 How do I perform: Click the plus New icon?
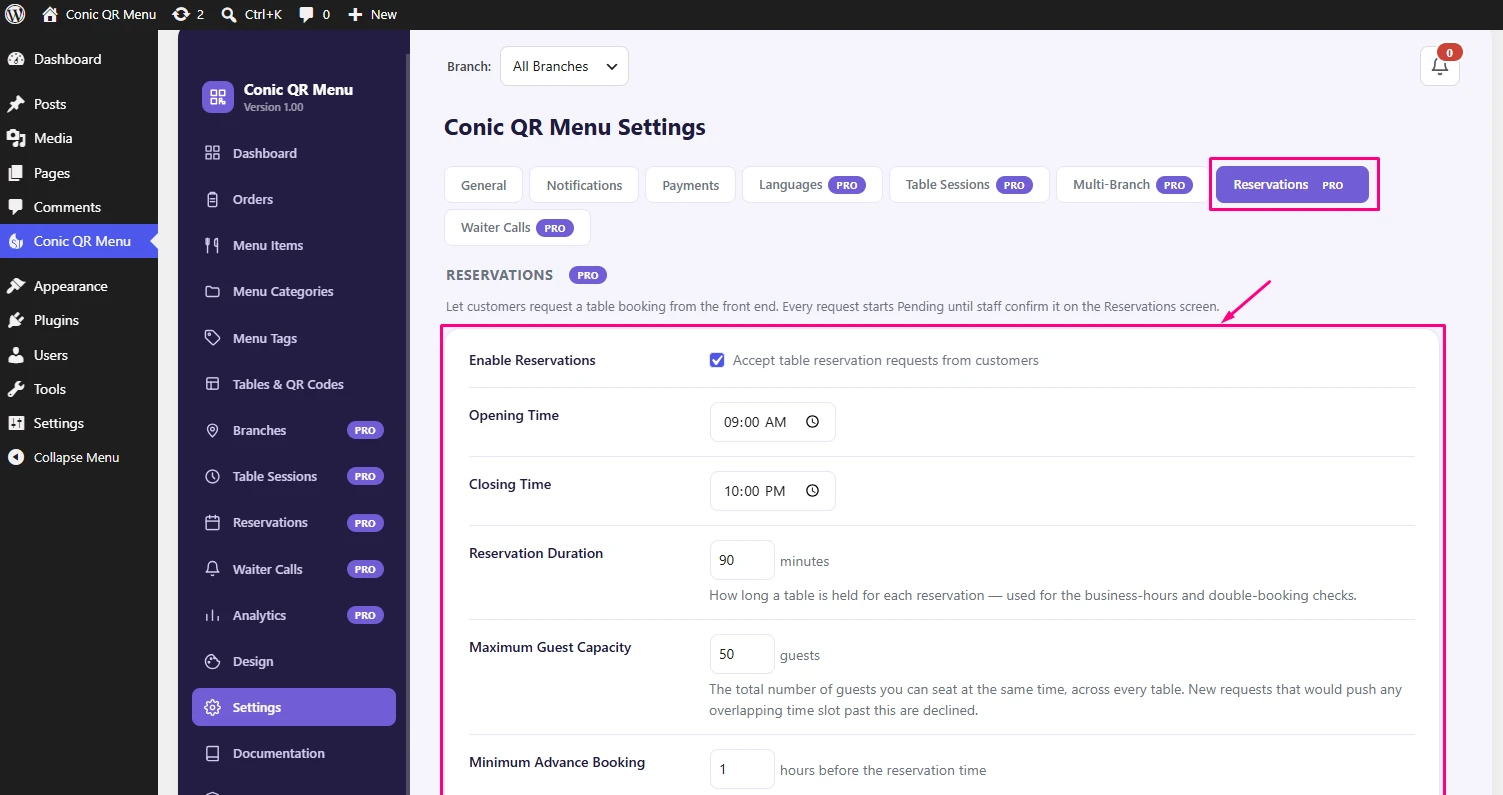tap(355, 14)
